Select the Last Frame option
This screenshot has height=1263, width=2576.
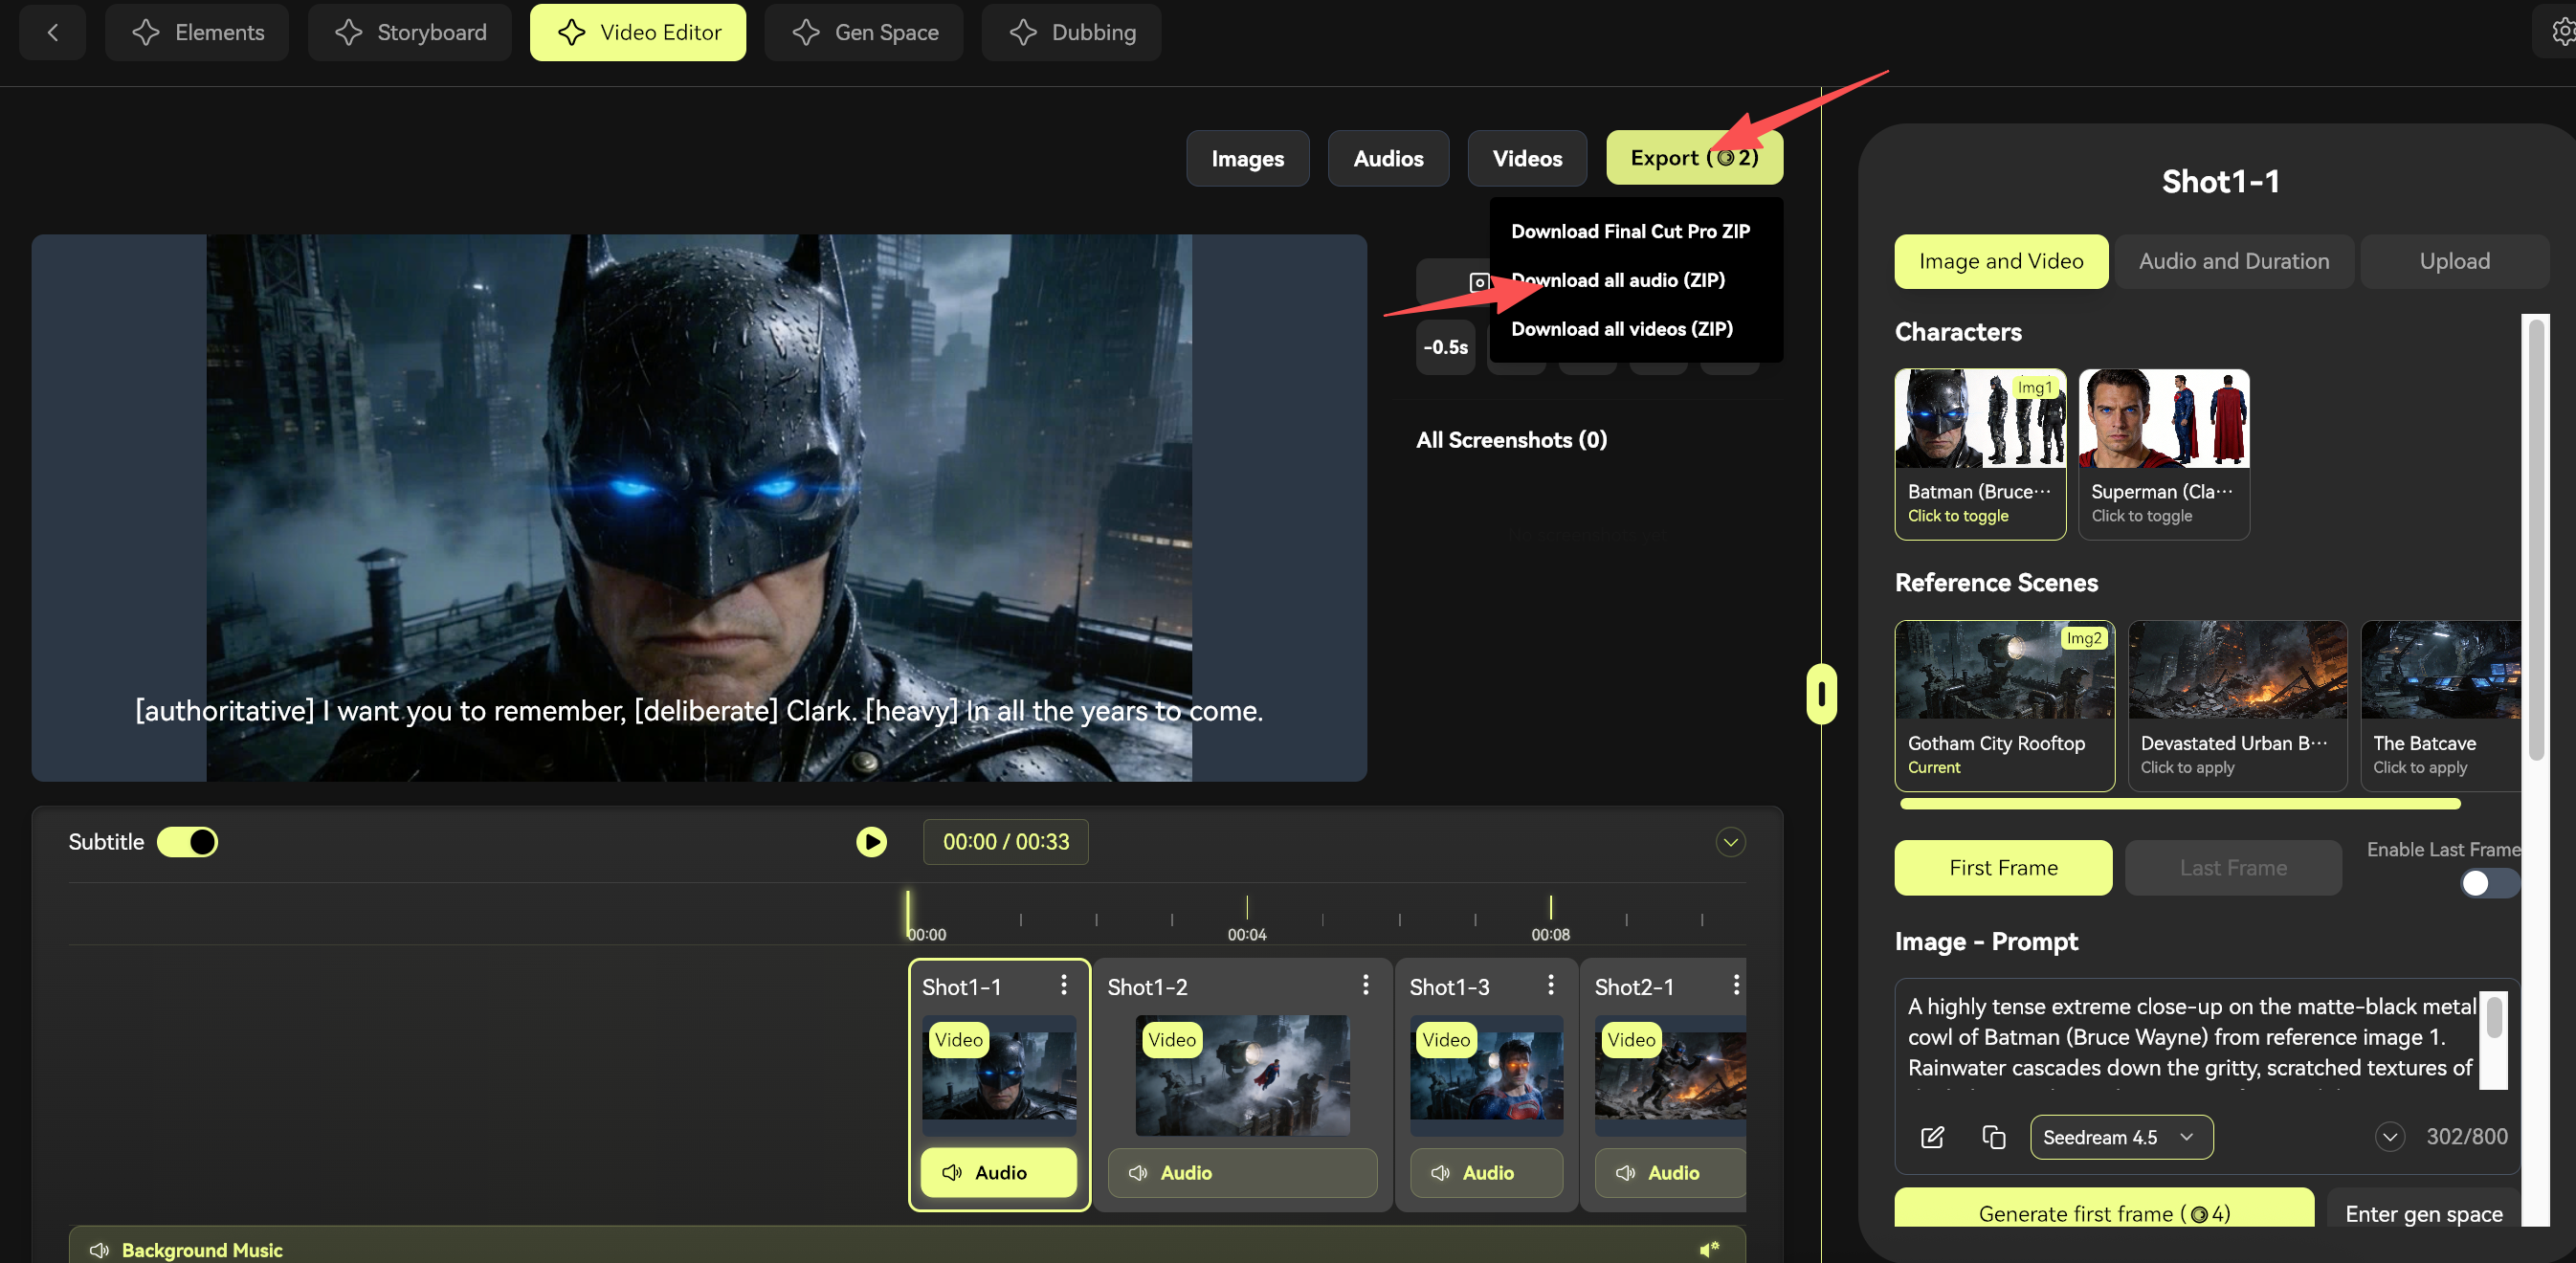coord(2232,868)
